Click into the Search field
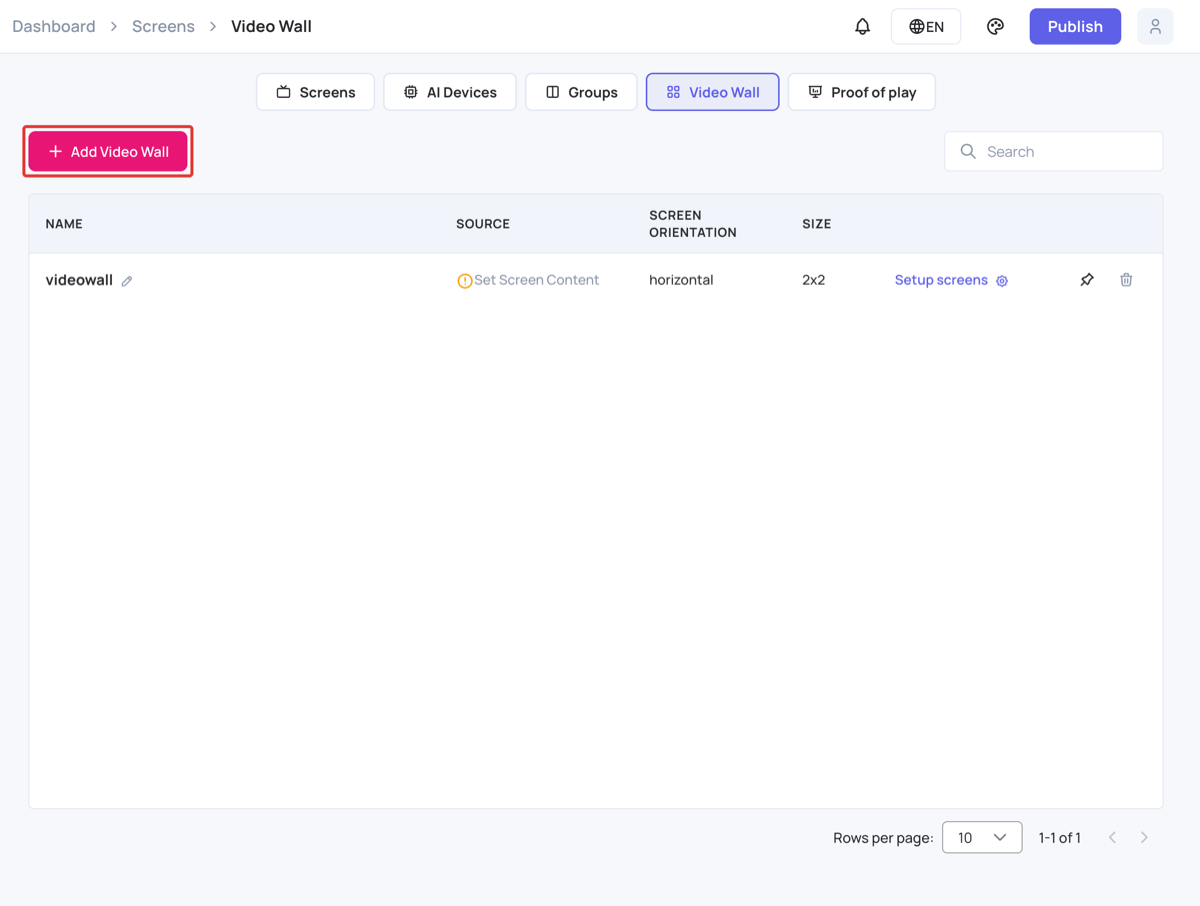Viewport: 1200px width, 906px height. point(1053,152)
